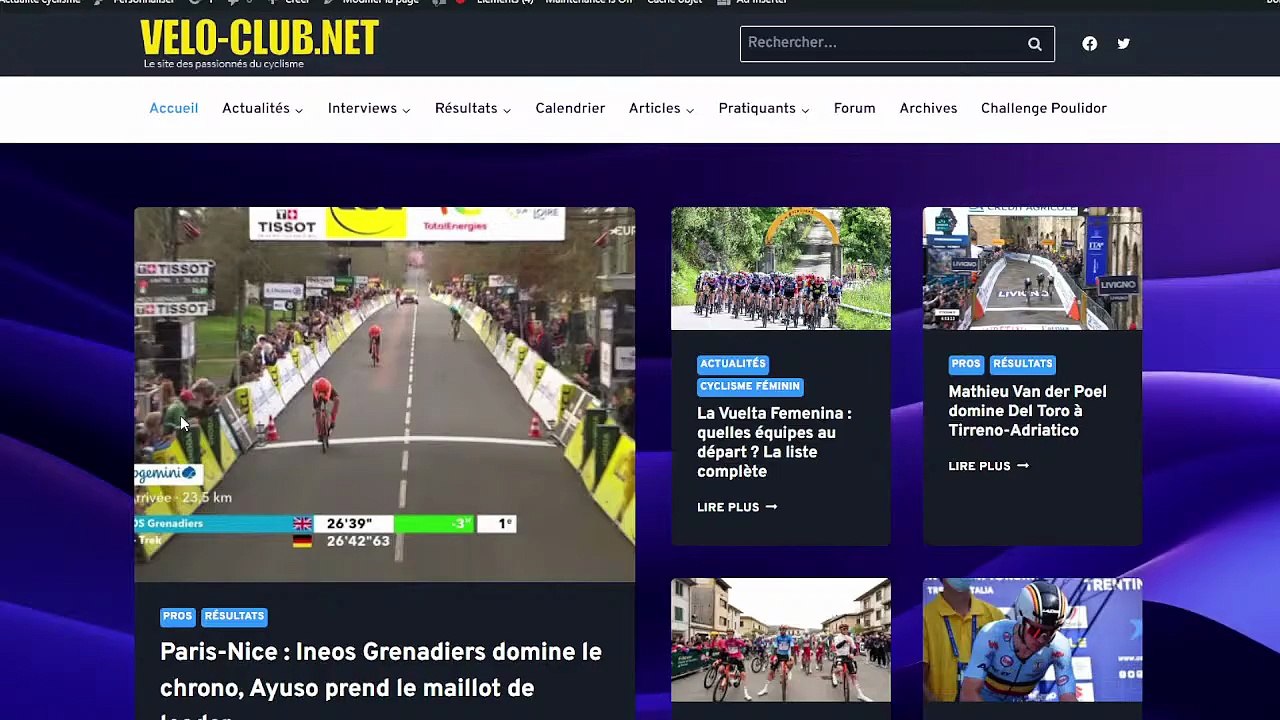Click the PROS tag under Paris-Nice article
This screenshot has width=1280, height=720.
[177, 616]
